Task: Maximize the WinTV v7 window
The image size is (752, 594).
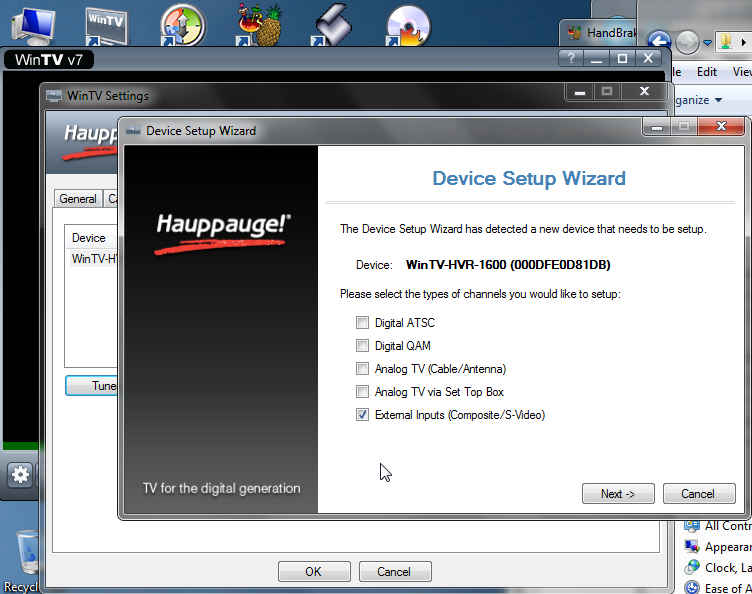Action: pyautogui.click(x=622, y=58)
